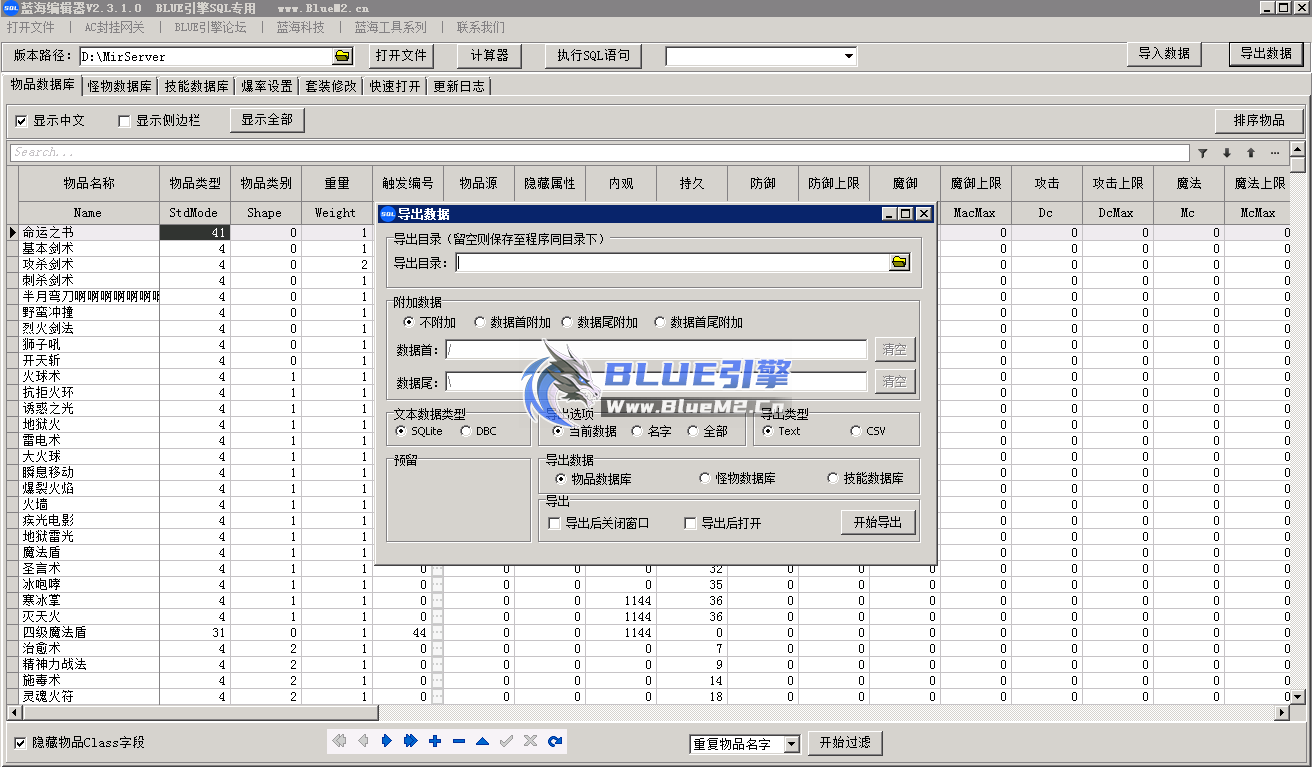Jump to last record in the navigator
1312x767 pixels.
click(411, 741)
